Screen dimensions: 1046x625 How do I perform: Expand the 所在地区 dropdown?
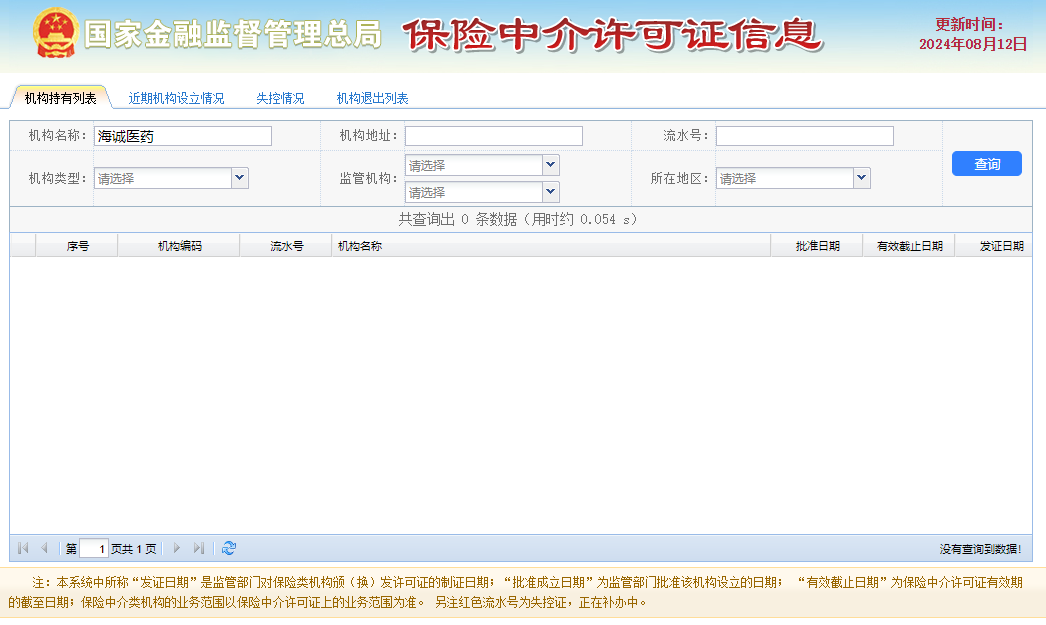pyautogui.click(x=861, y=178)
